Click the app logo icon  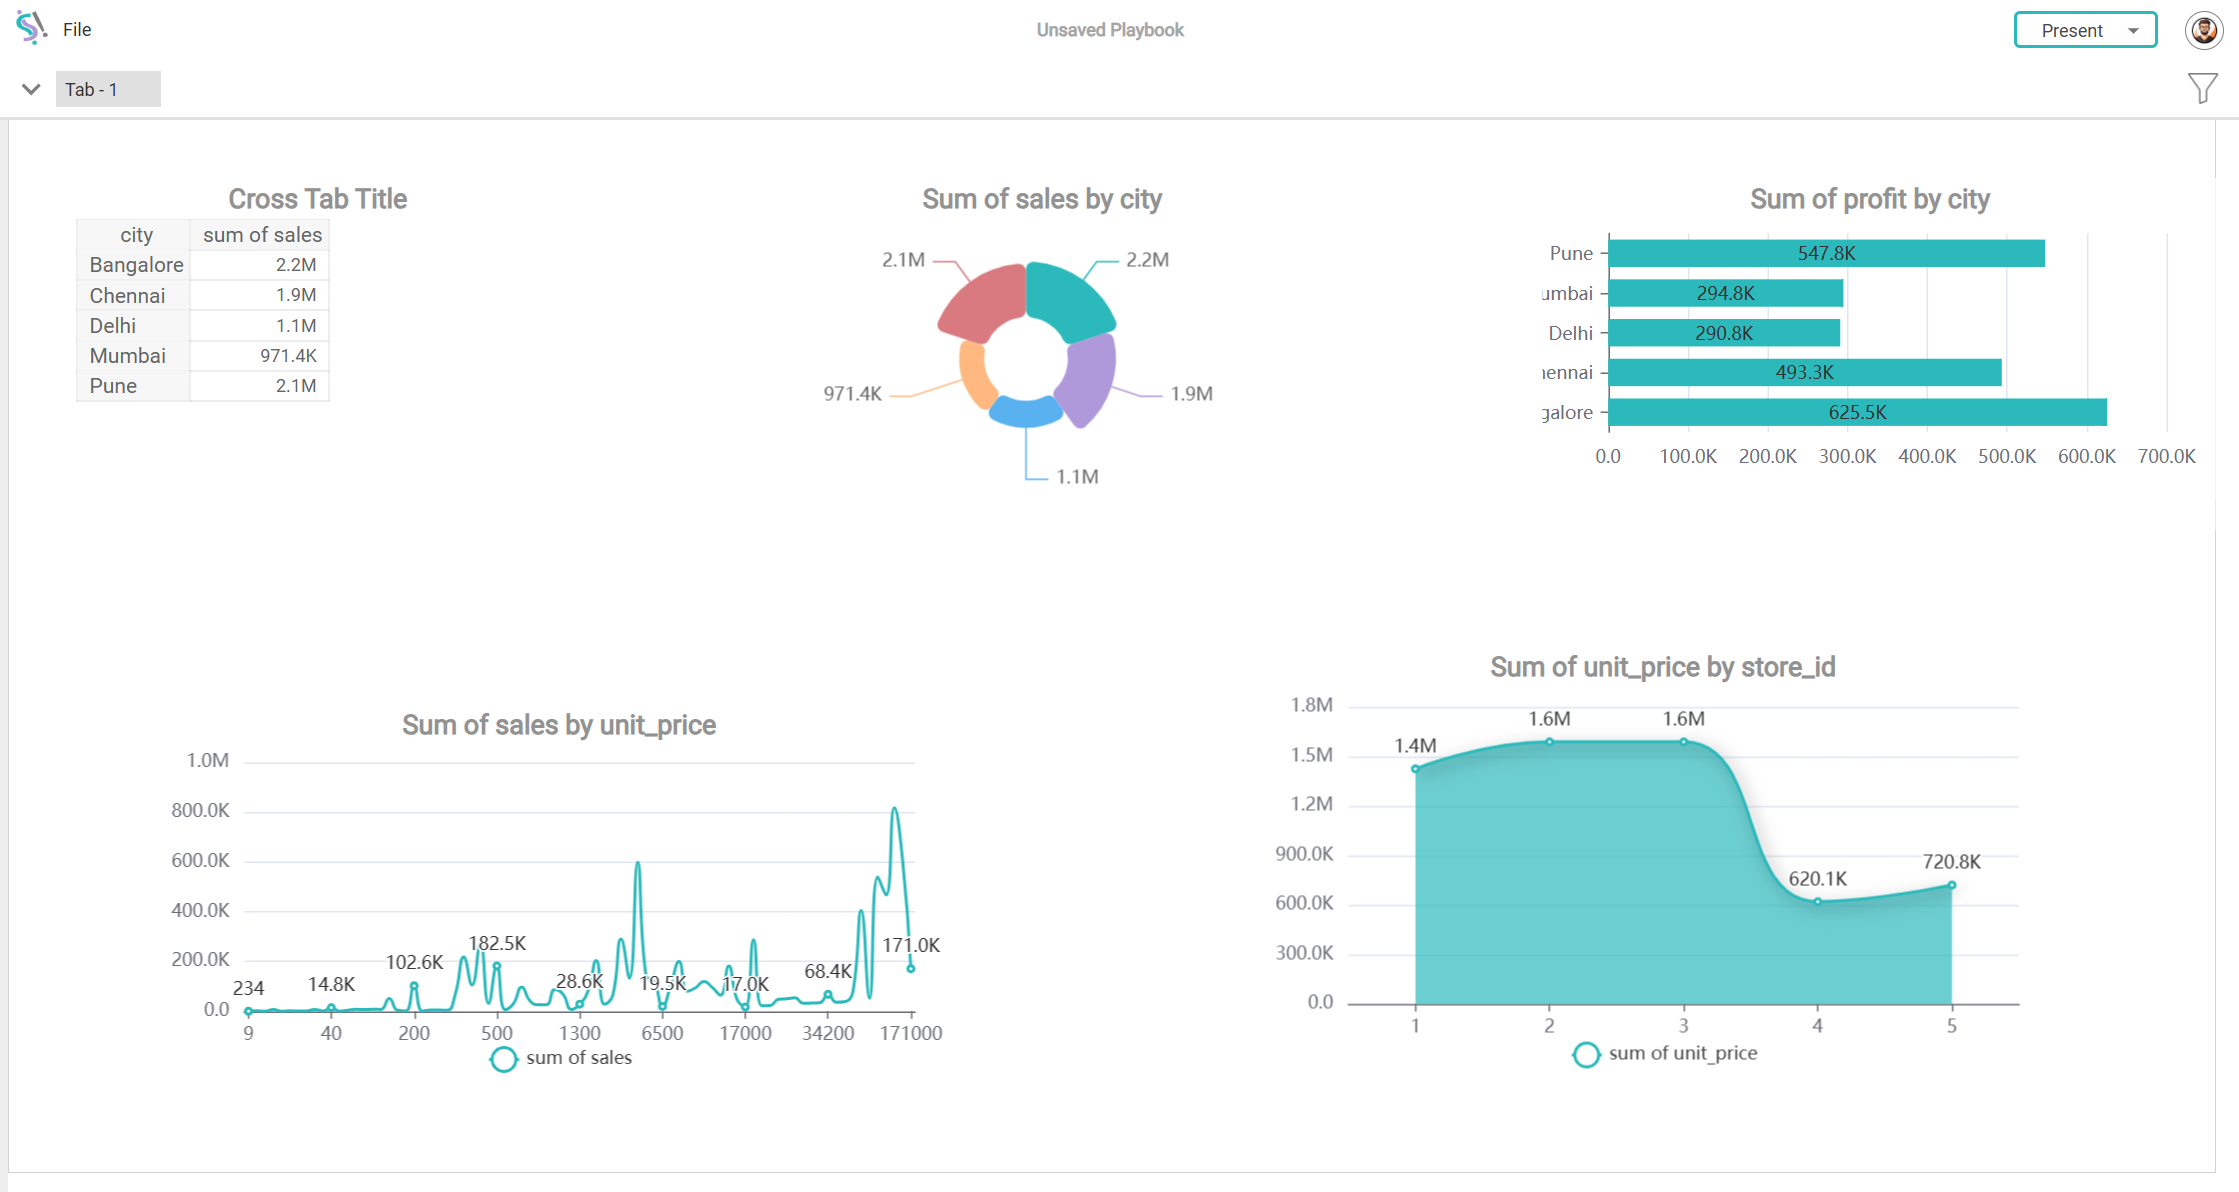pyautogui.click(x=31, y=28)
